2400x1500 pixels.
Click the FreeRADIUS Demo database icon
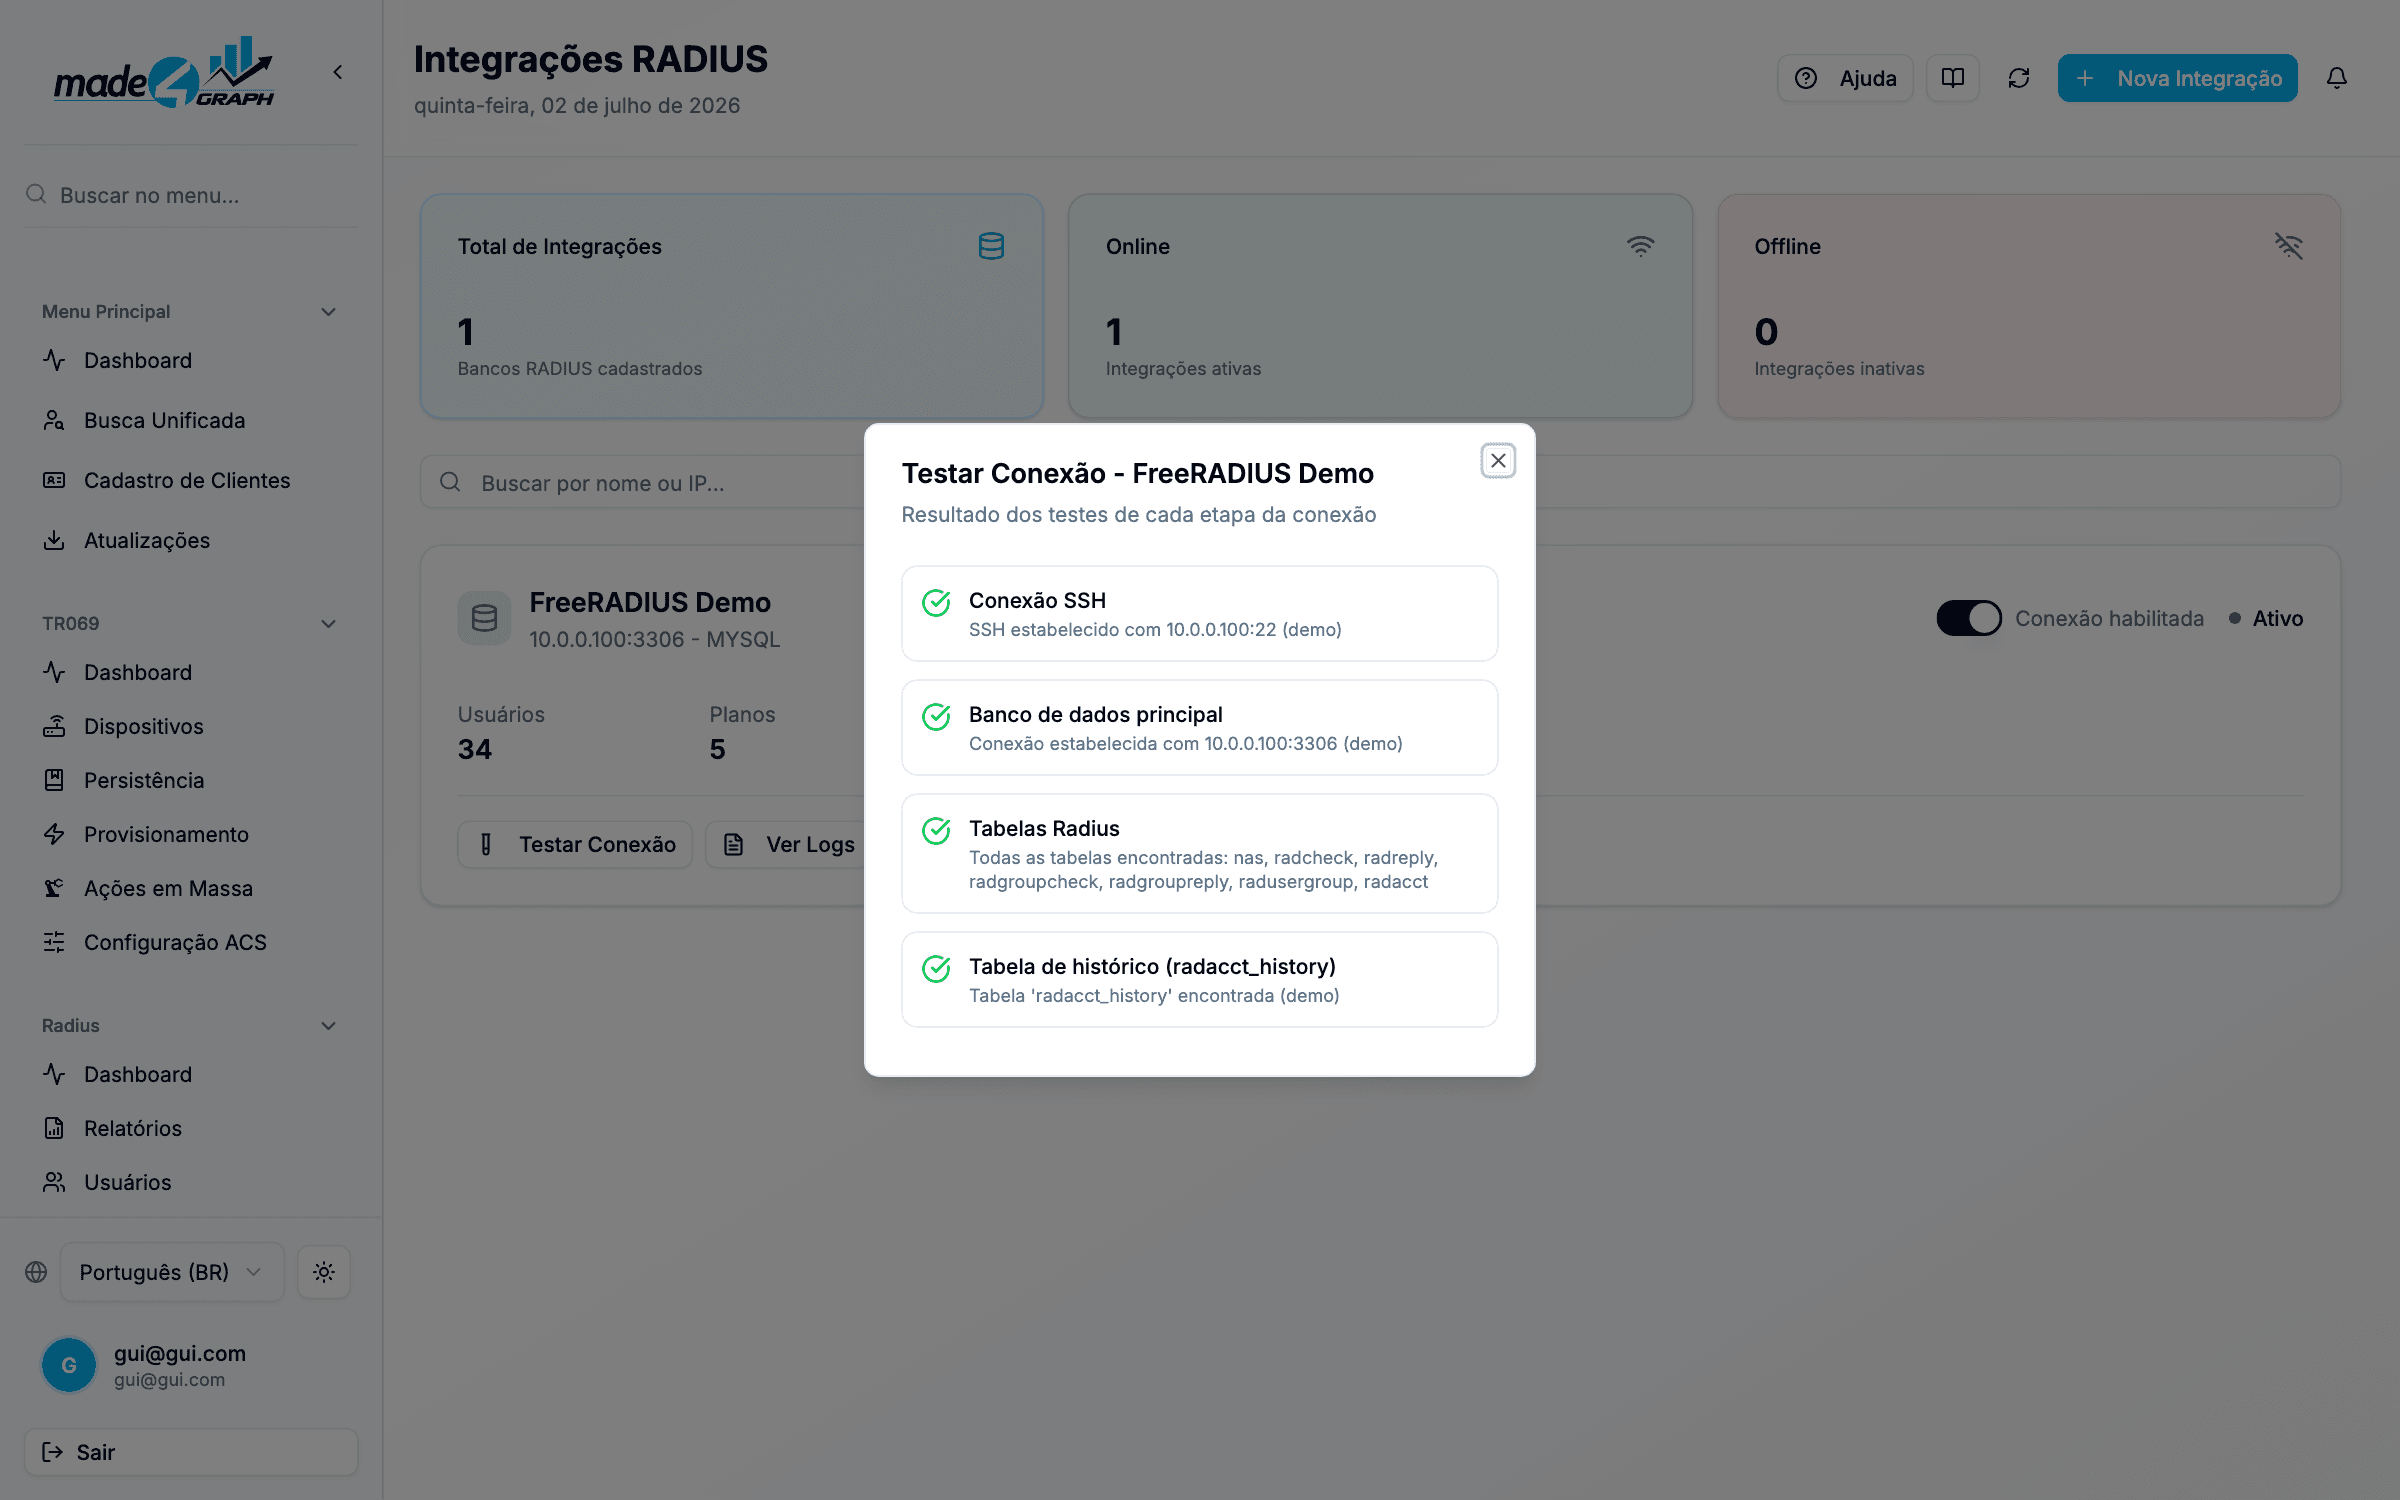pos(485,618)
